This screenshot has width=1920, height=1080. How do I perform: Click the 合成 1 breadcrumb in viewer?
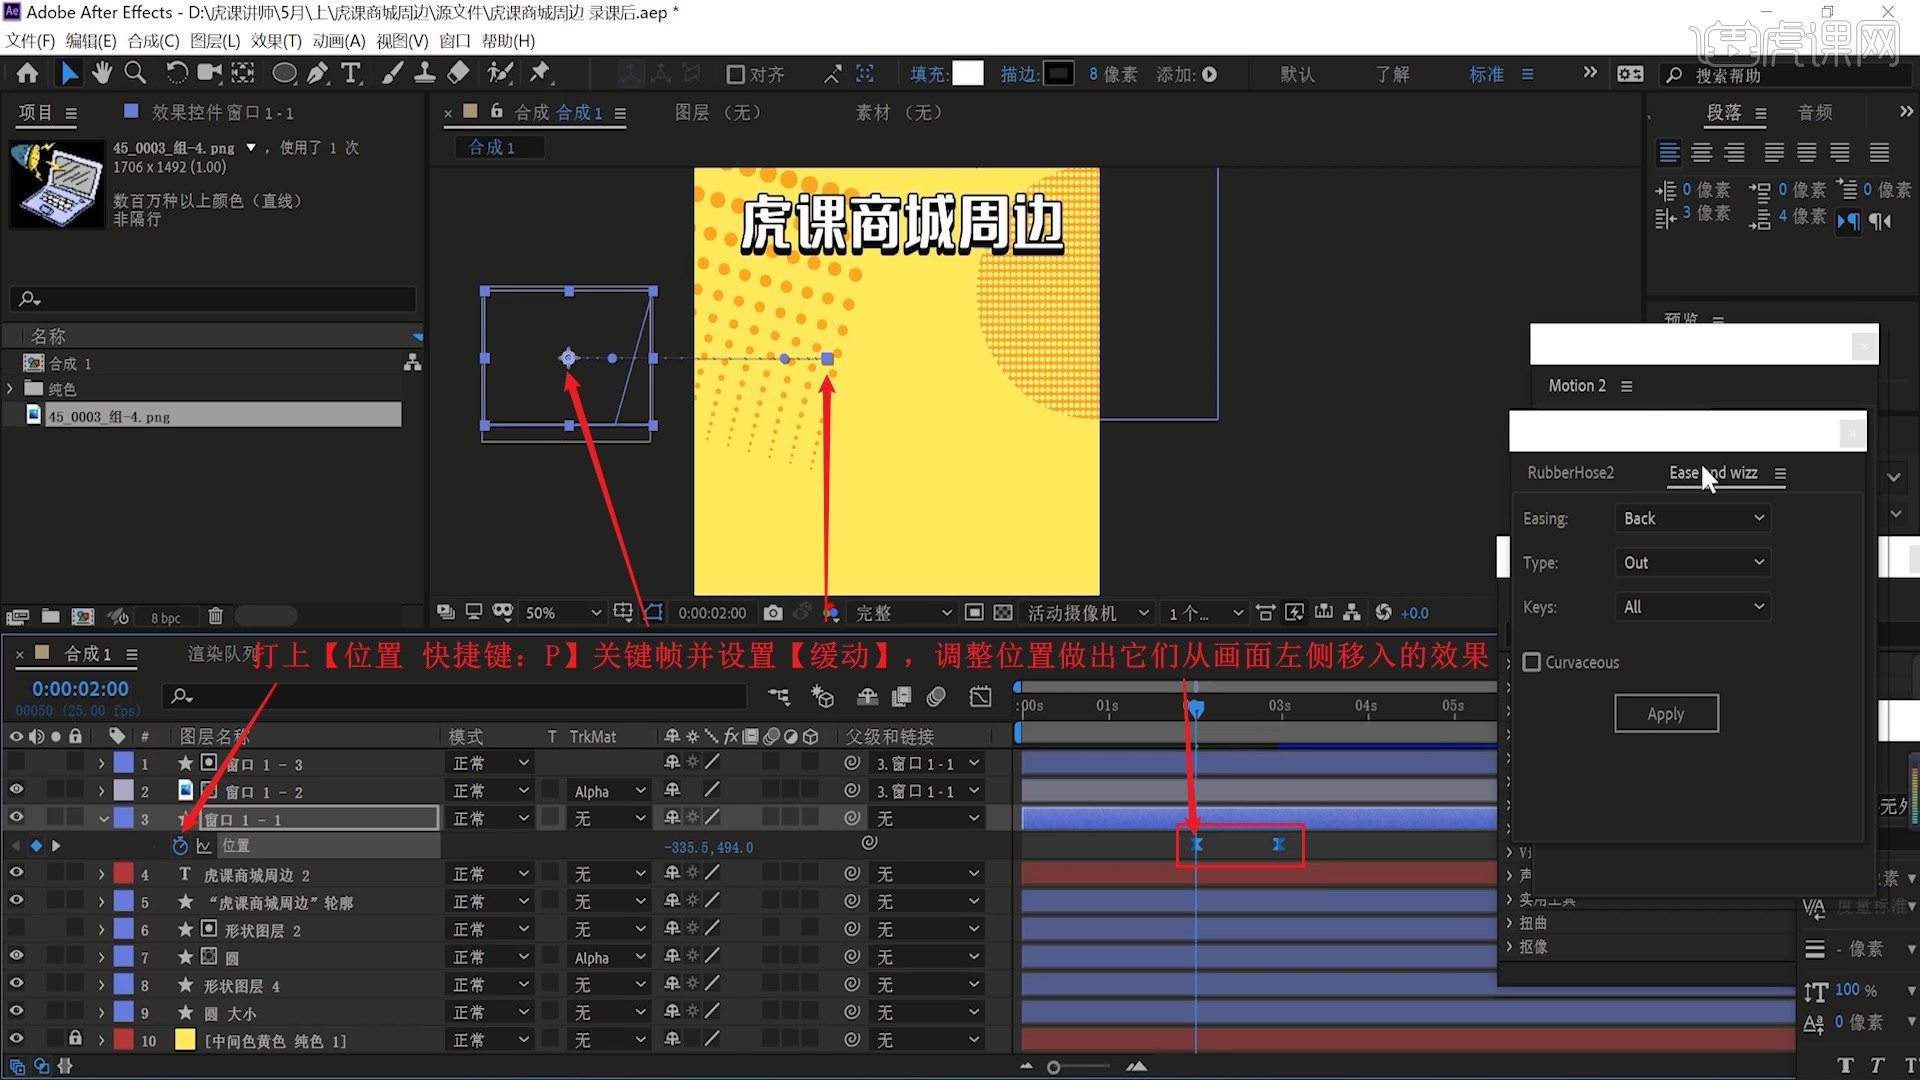pyautogui.click(x=493, y=147)
